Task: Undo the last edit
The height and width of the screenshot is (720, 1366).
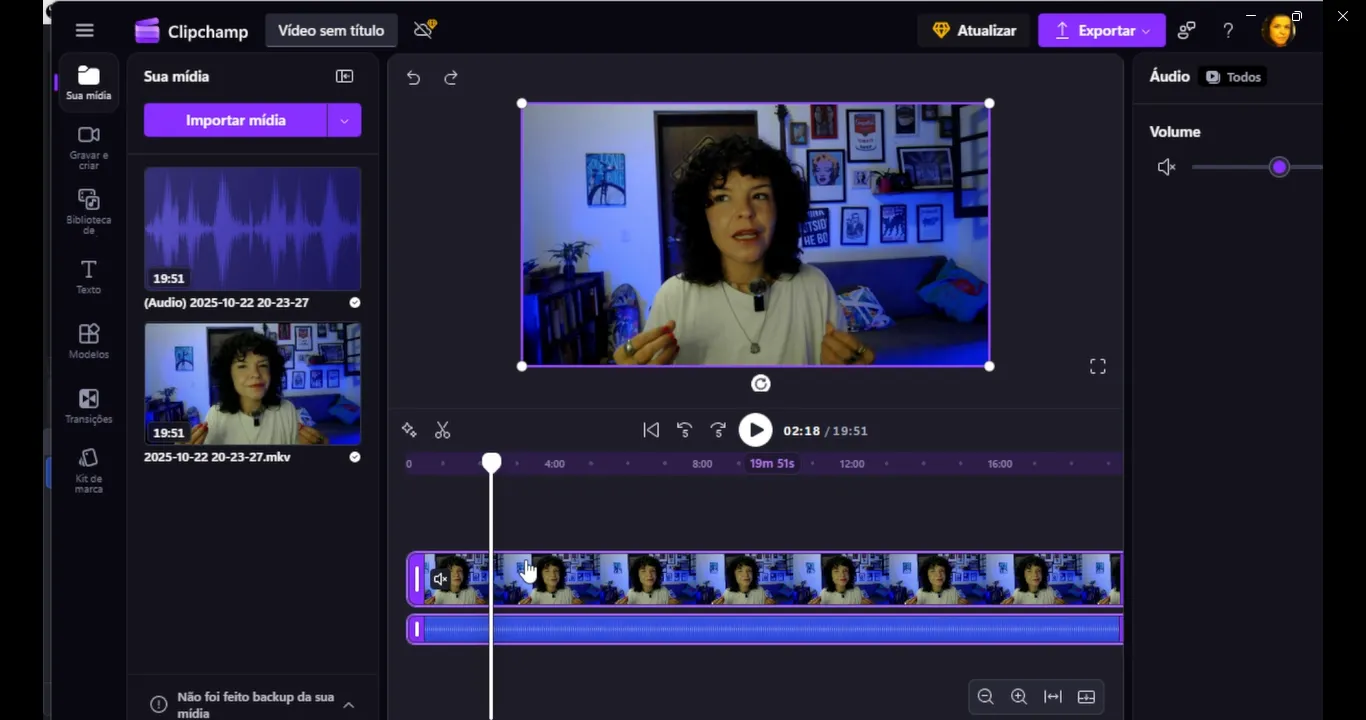Action: pyautogui.click(x=413, y=78)
